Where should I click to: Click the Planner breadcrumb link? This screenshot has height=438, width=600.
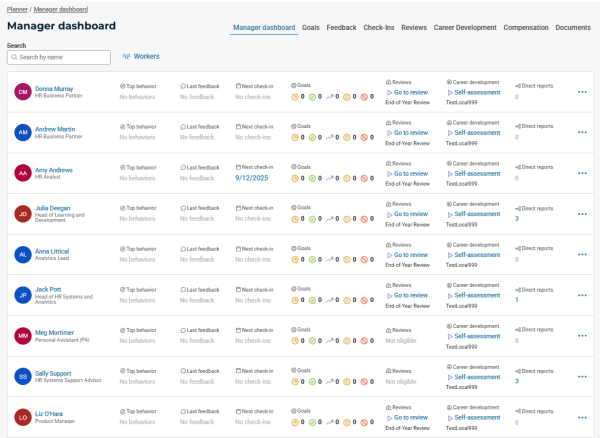coord(17,8)
